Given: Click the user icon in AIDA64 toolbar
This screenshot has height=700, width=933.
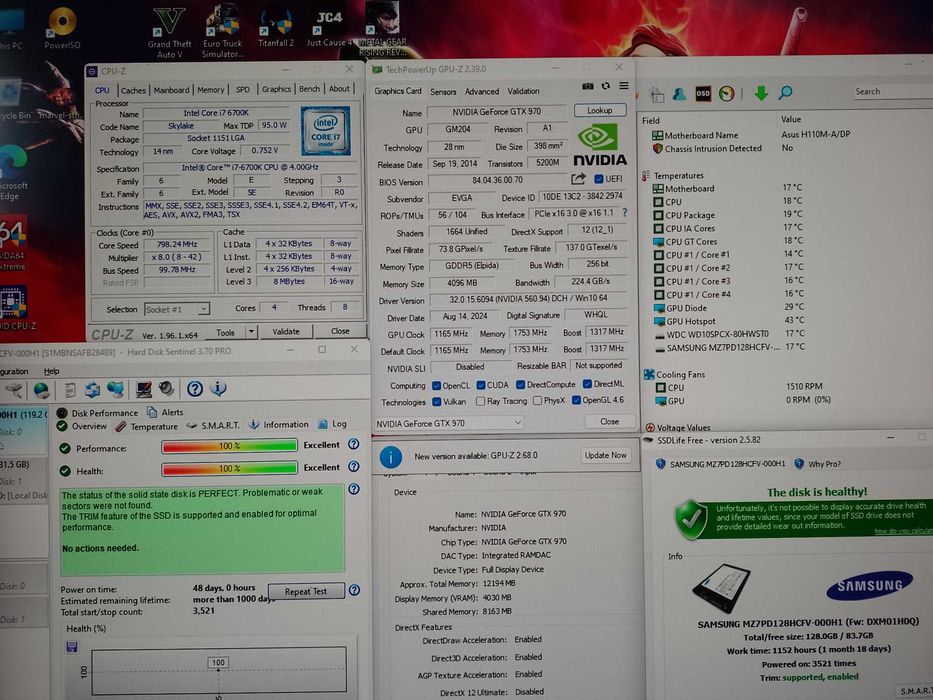Looking at the screenshot, I should point(679,94).
